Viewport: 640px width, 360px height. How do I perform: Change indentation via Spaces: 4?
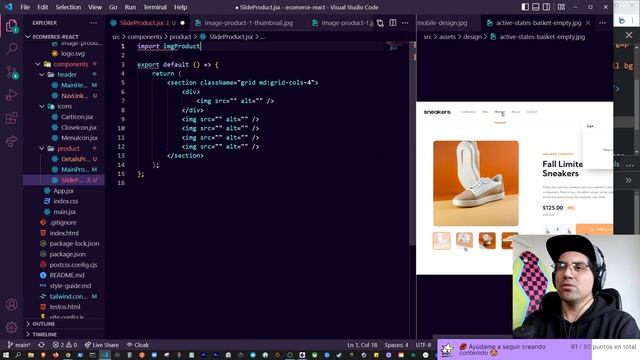point(396,345)
